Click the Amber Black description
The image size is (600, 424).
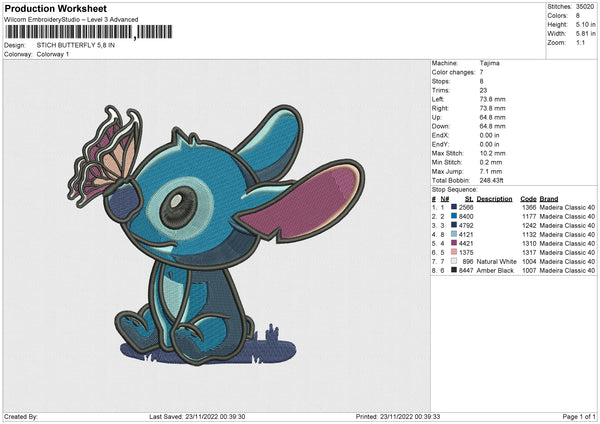tap(495, 271)
